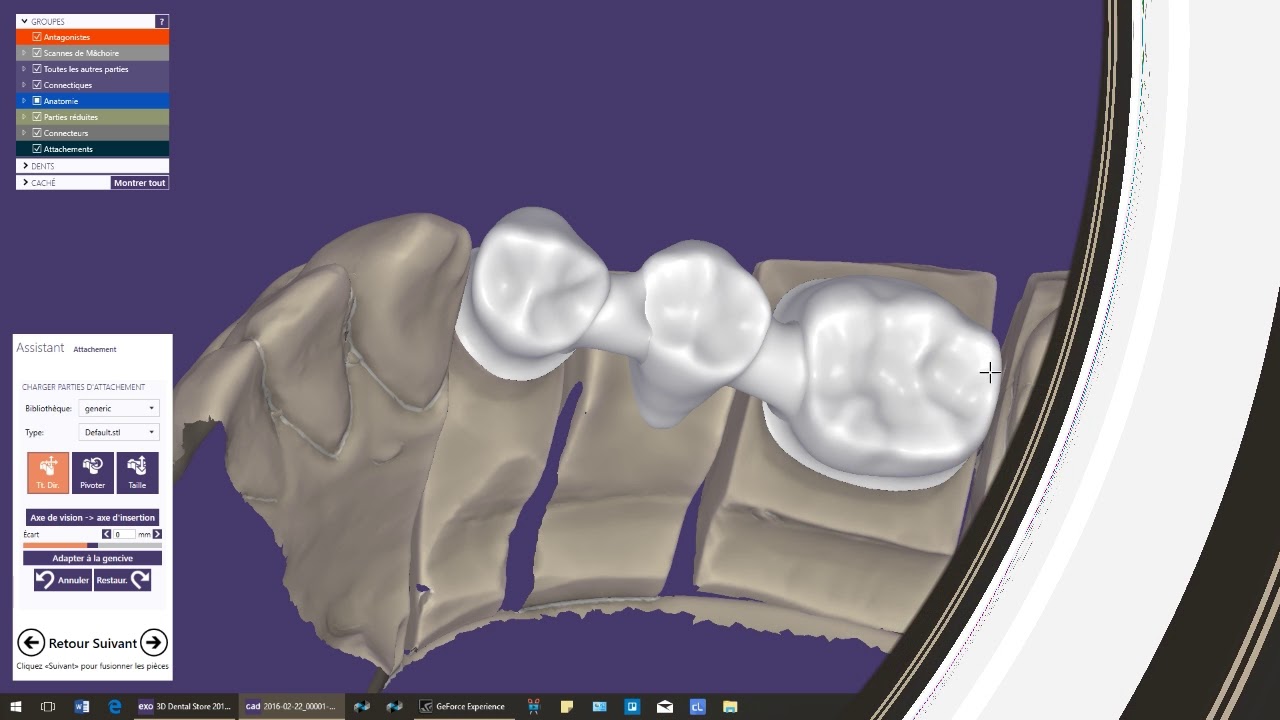Open GeForce Experience from taskbar

(x=463, y=706)
